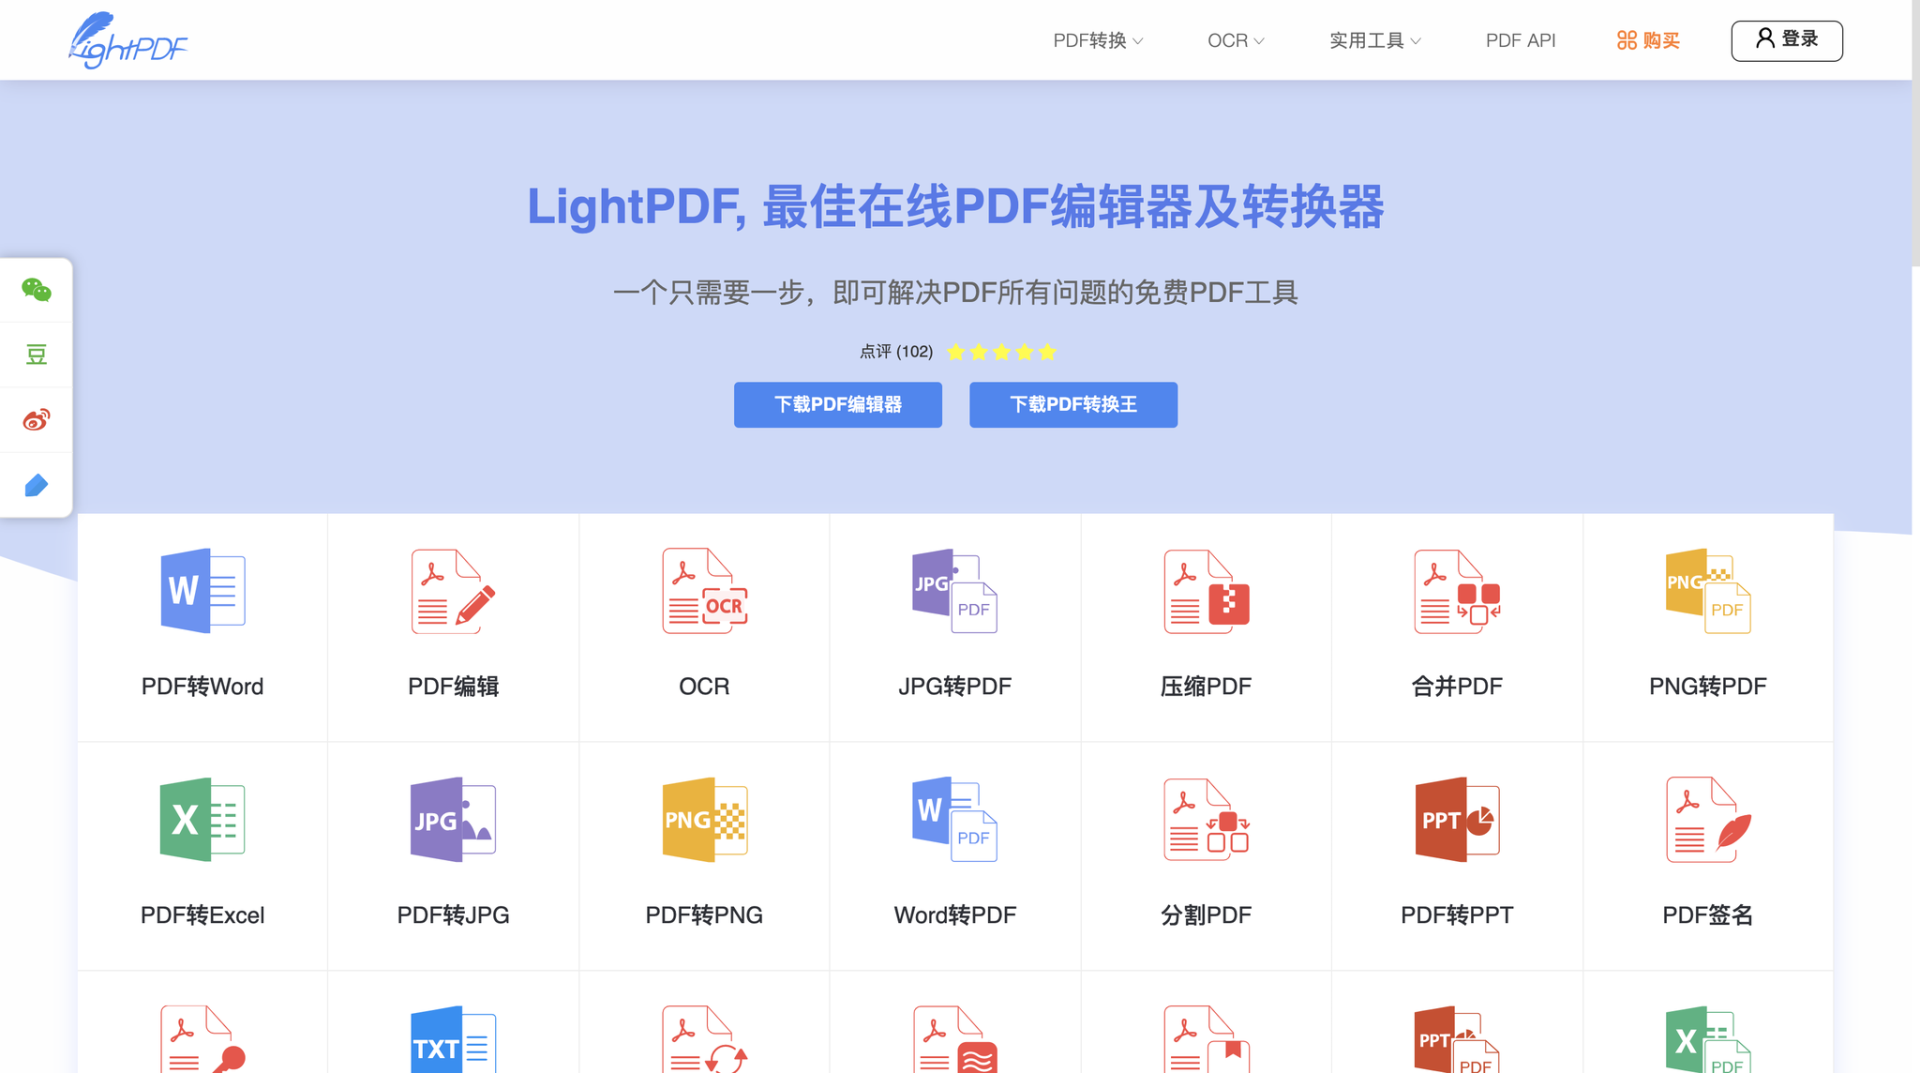Image resolution: width=1920 pixels, height=1073 pixels.
Task: Open the OCR tool icon
Action: coord(704,591)
